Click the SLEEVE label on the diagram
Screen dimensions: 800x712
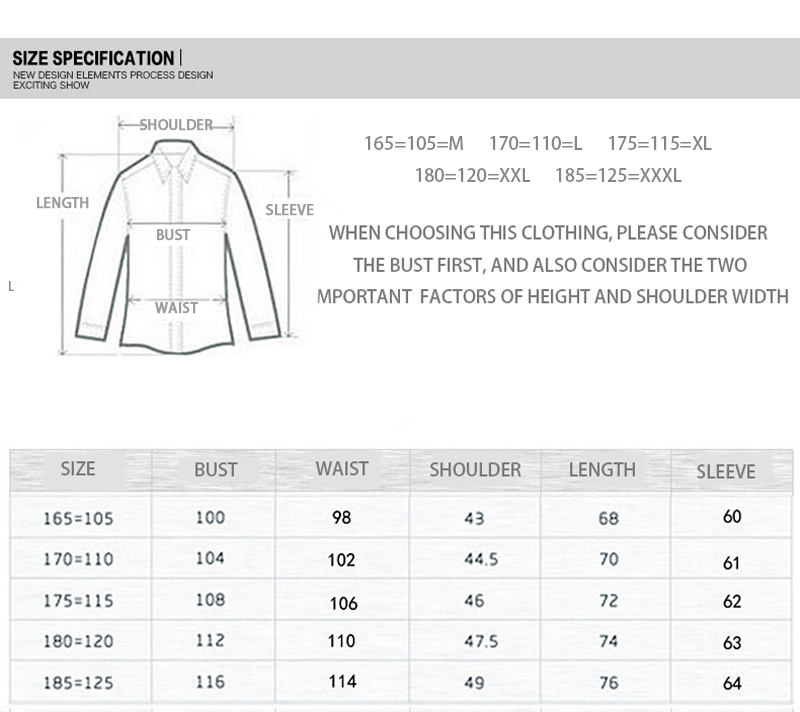(289, 210)
